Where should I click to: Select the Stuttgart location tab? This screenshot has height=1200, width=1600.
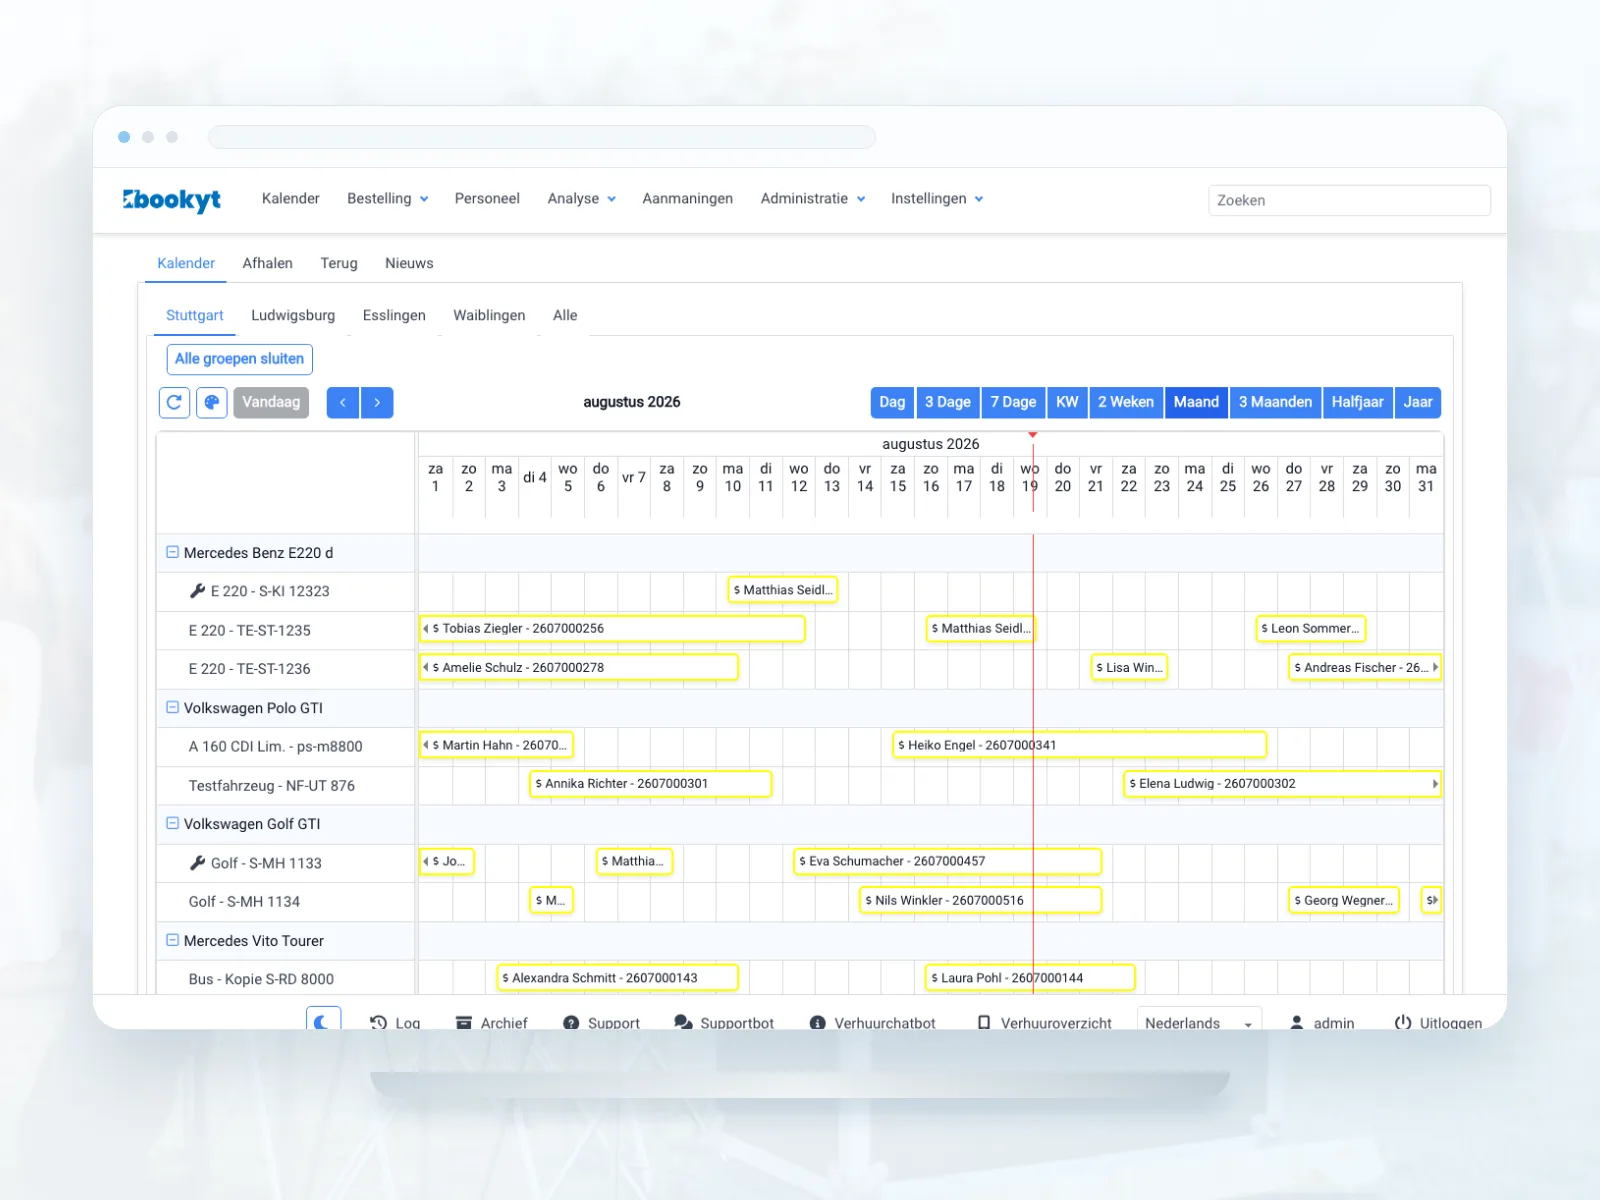pos(195,315)
